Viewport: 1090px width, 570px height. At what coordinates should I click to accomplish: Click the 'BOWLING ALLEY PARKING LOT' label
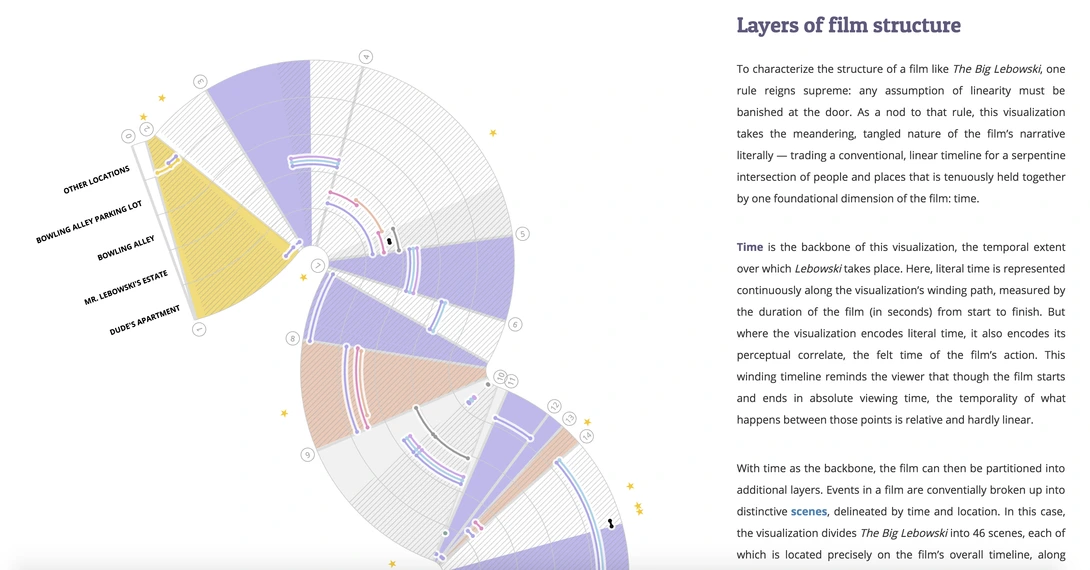pos(89,222)
